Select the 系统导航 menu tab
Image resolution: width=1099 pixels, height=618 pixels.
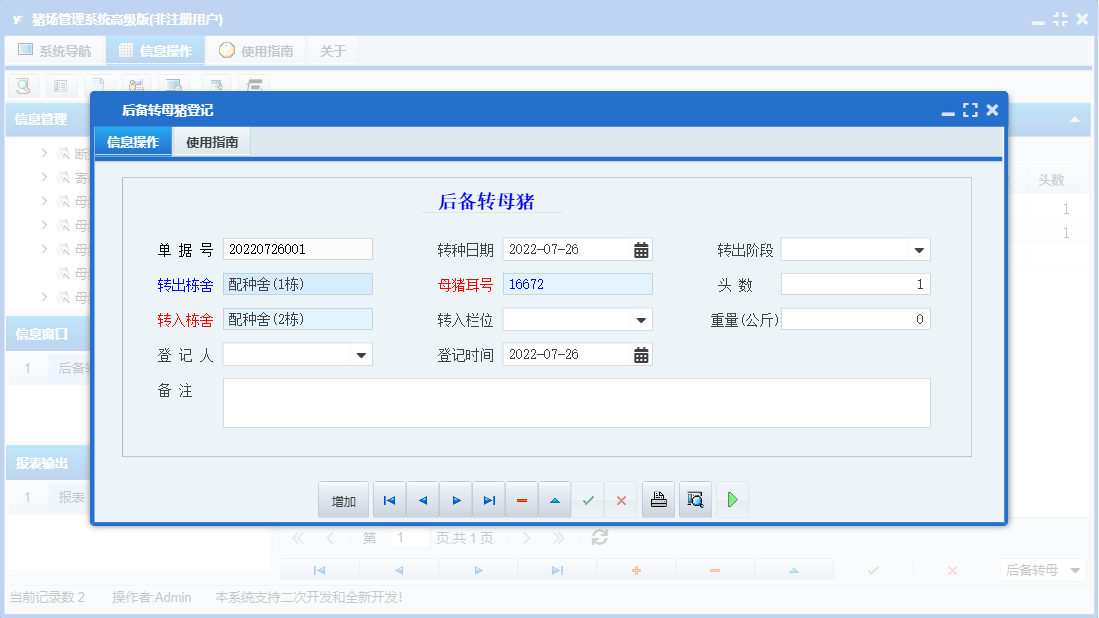[55, 49]
